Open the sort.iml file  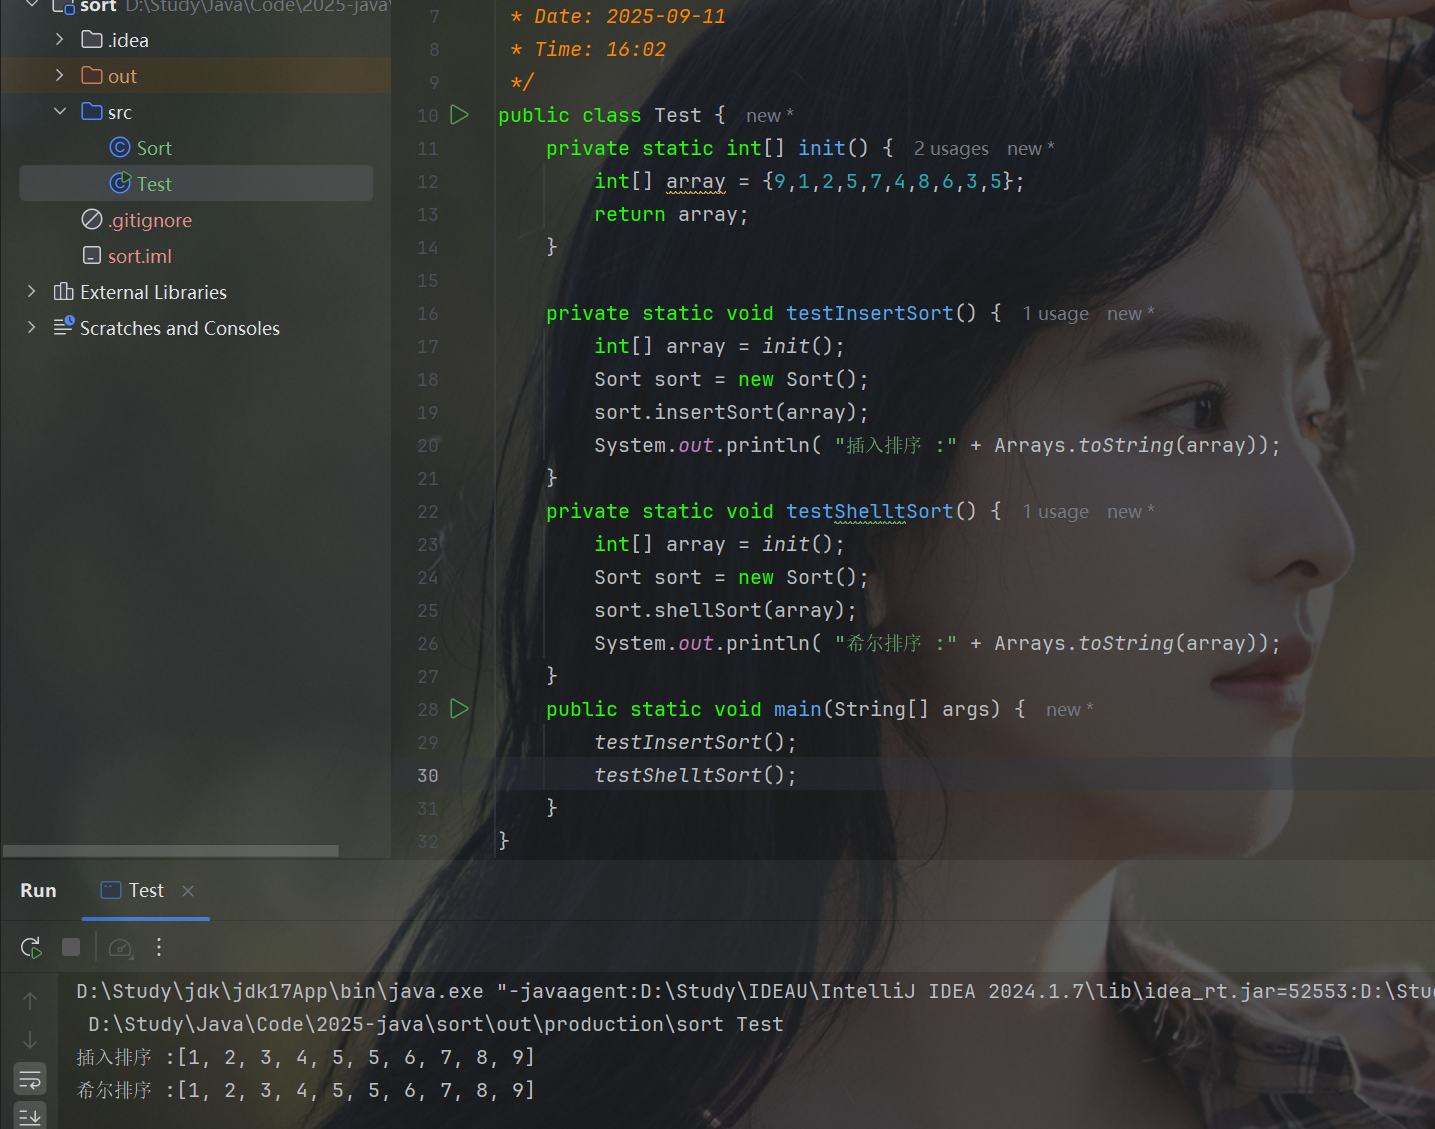coord(127,256)
